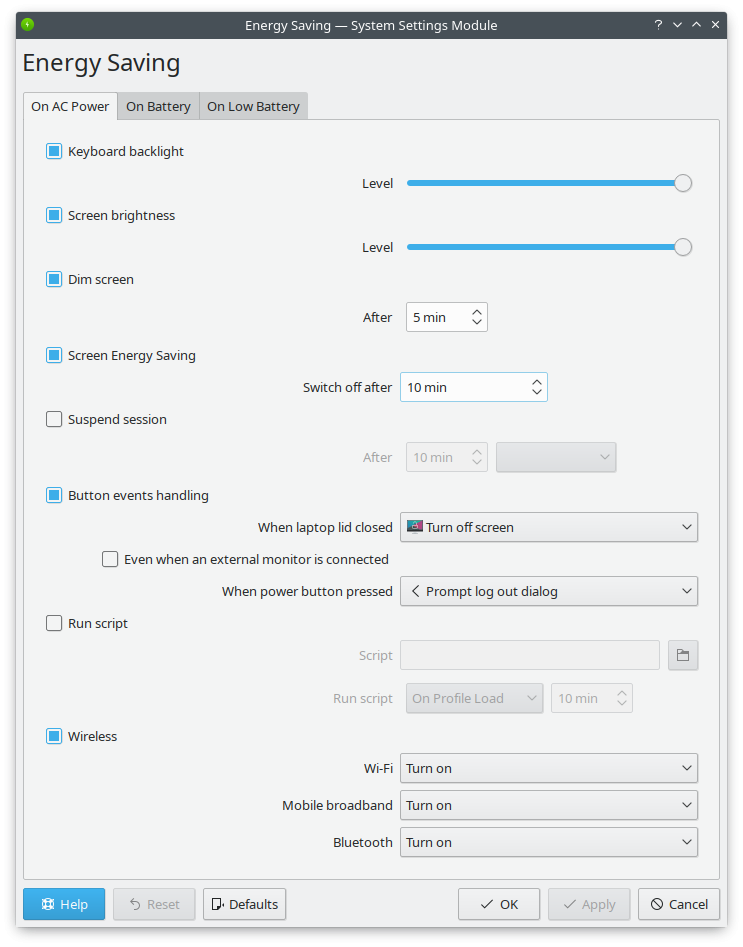Screen dimensions: 743x947
Task: Open the Bluetooth action dropdown
Action: (548, 842)
